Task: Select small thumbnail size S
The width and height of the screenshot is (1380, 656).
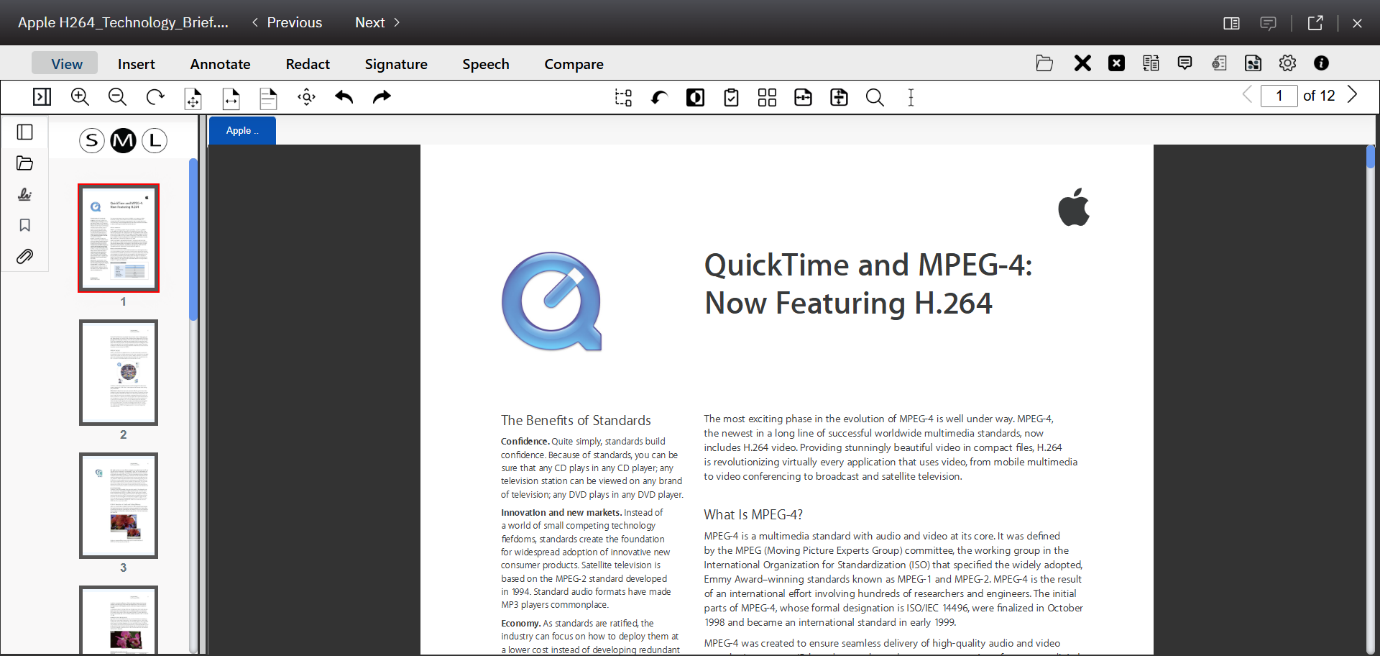Action: [x=92, y=141]
